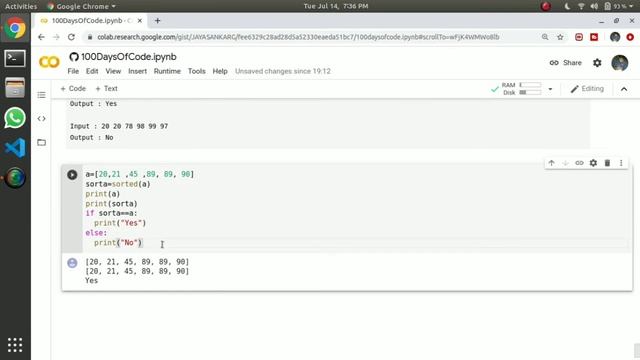The height and width of the screenshot is (360, 640).
Task: Click Unsaved changes since 19:12 text
Action: (282, 71)
